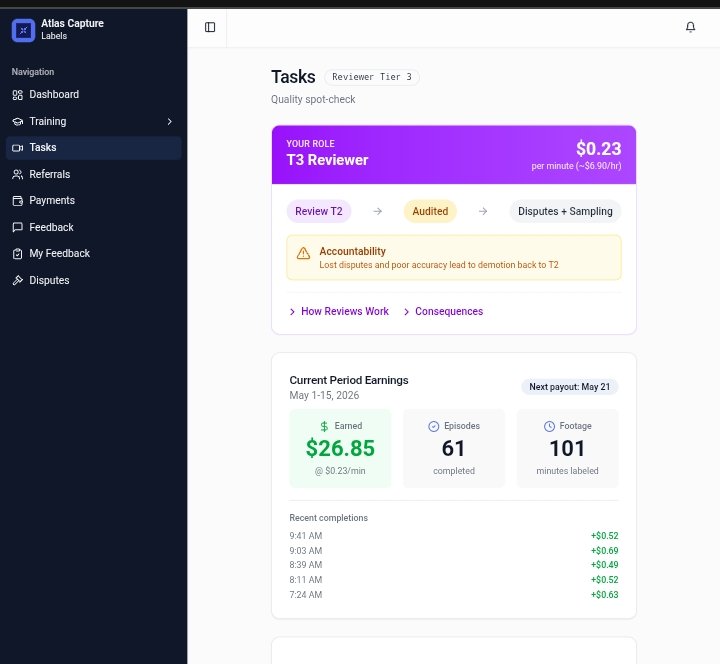Open My Feedback in the sidebar
The image size is (720, 664).
click(94, 253)
